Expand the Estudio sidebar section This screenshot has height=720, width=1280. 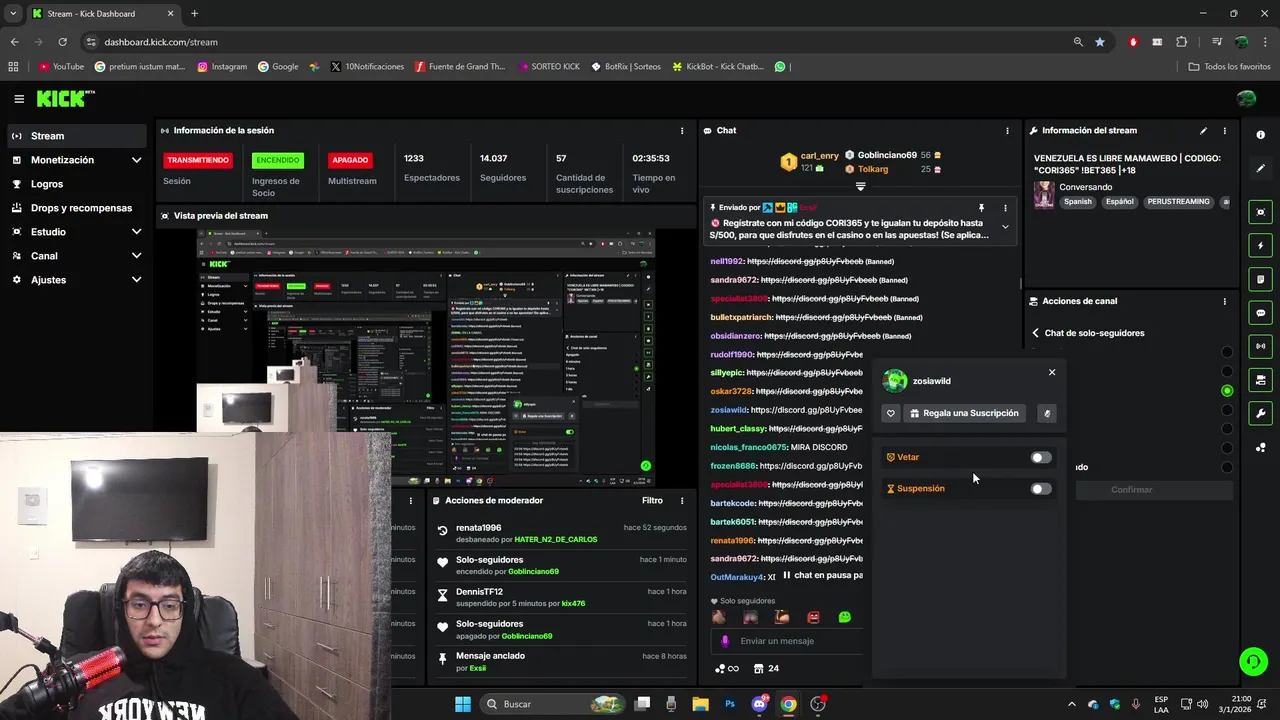point(137,232)
